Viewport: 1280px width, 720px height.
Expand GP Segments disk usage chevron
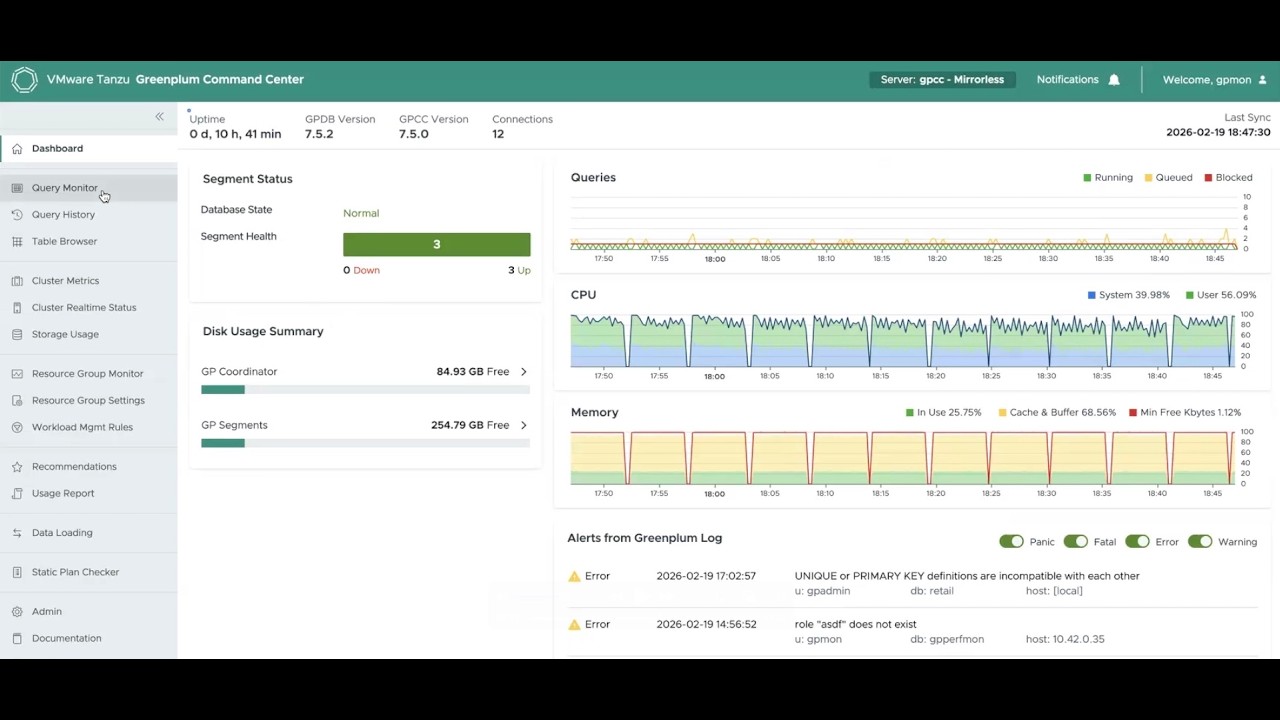click(523, 426)
